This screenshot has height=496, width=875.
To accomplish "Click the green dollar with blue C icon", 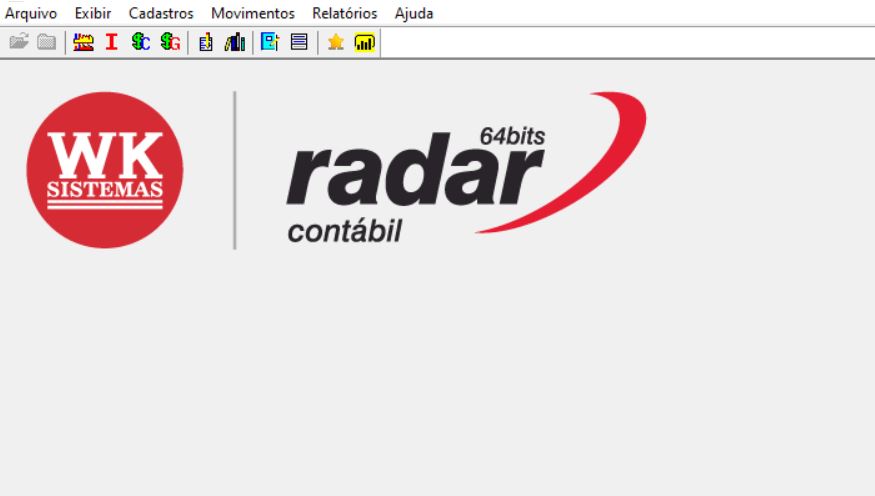I will 141,42.
